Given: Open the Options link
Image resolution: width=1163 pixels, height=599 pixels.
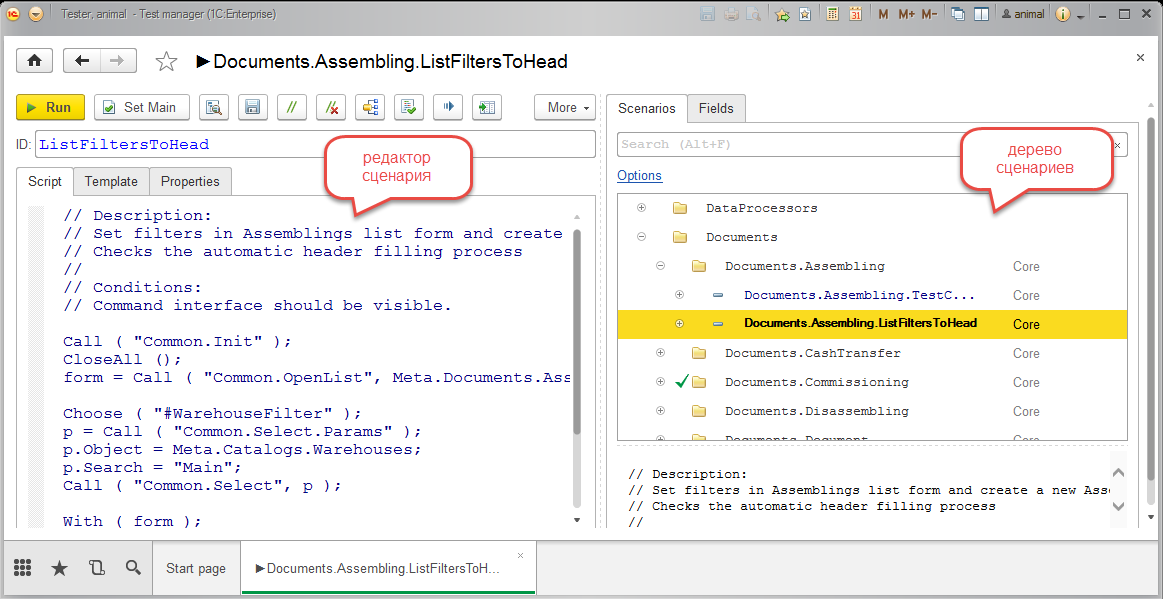Looking at the screenshot, I should coord(639,176).
